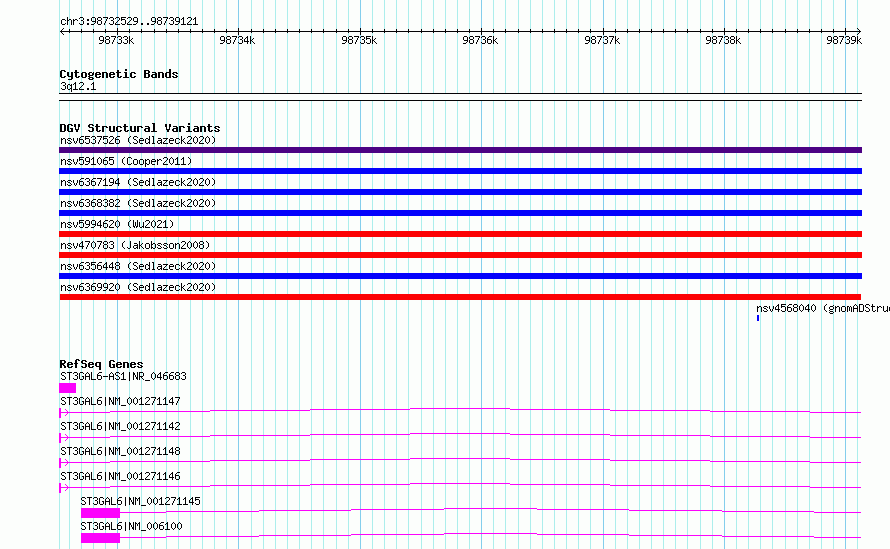
Task: Click the blue bar under nsv6367194
Action: tap(460, 192)
